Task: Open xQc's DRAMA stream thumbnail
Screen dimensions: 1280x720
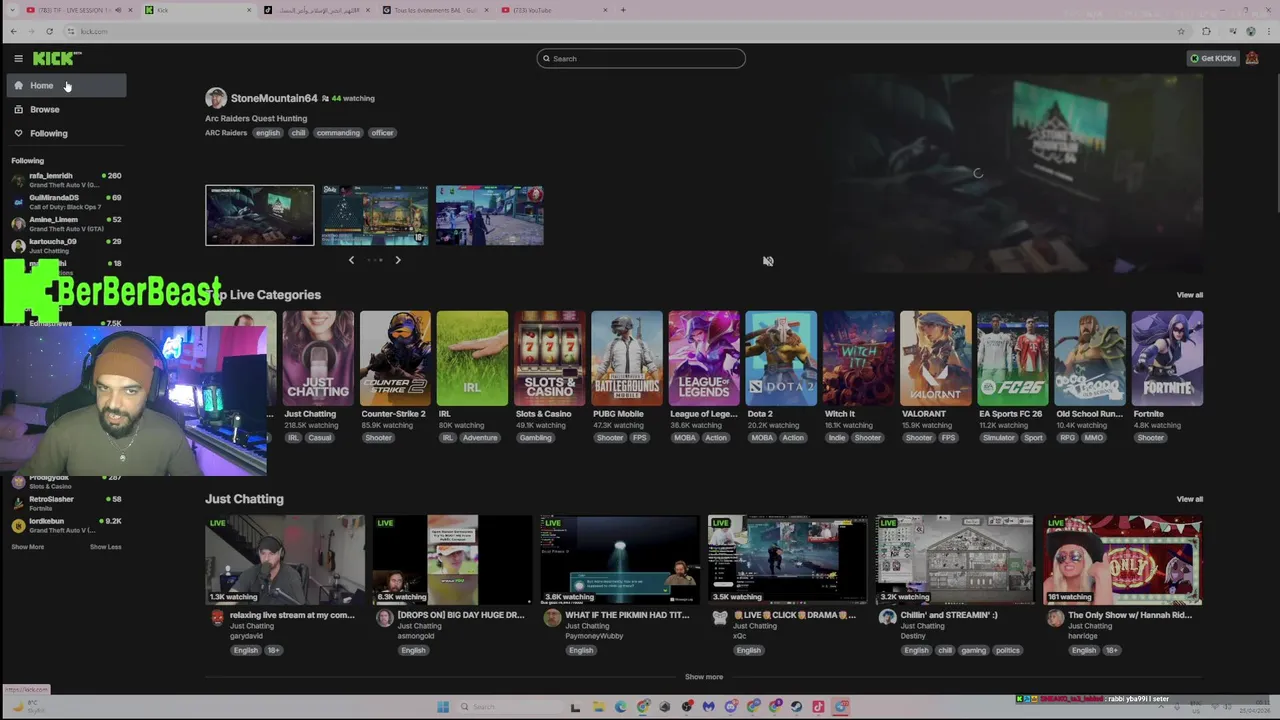Action: pyautogui.click(x=788, y=560)
